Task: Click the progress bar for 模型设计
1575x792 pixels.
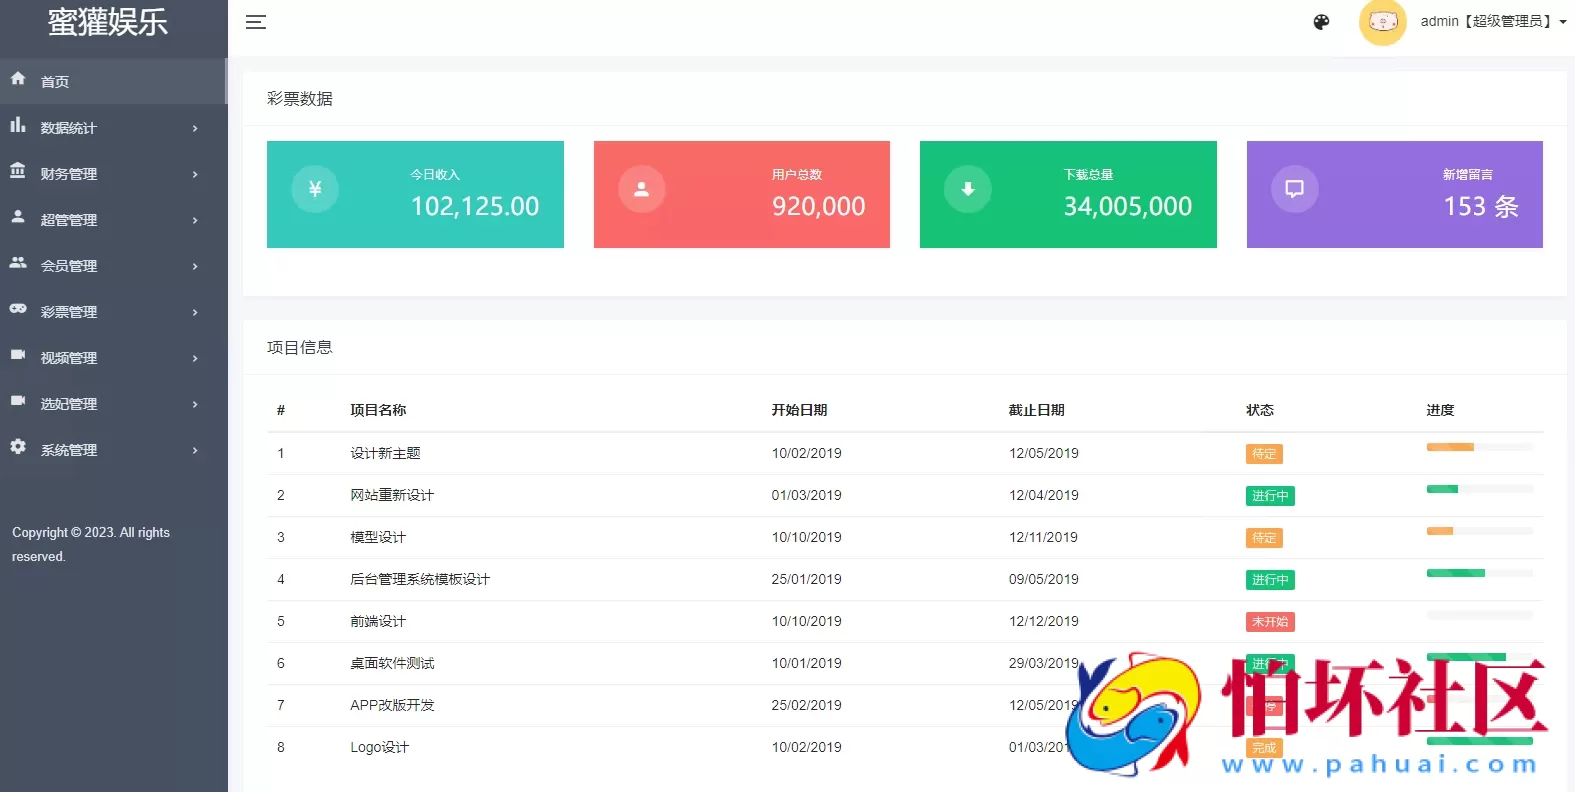Action: click(x=1480, y=531)
